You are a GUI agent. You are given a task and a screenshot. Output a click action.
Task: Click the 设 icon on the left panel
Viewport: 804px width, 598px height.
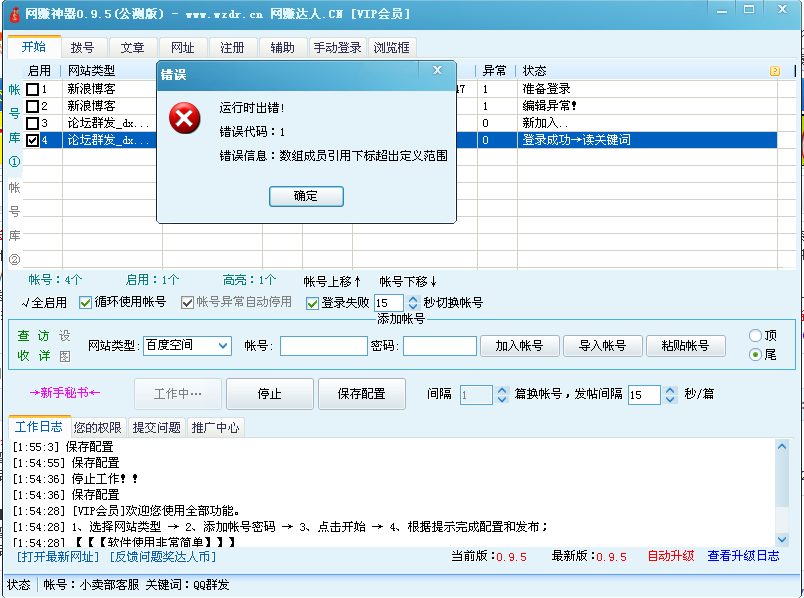click(x=66, y=337)
